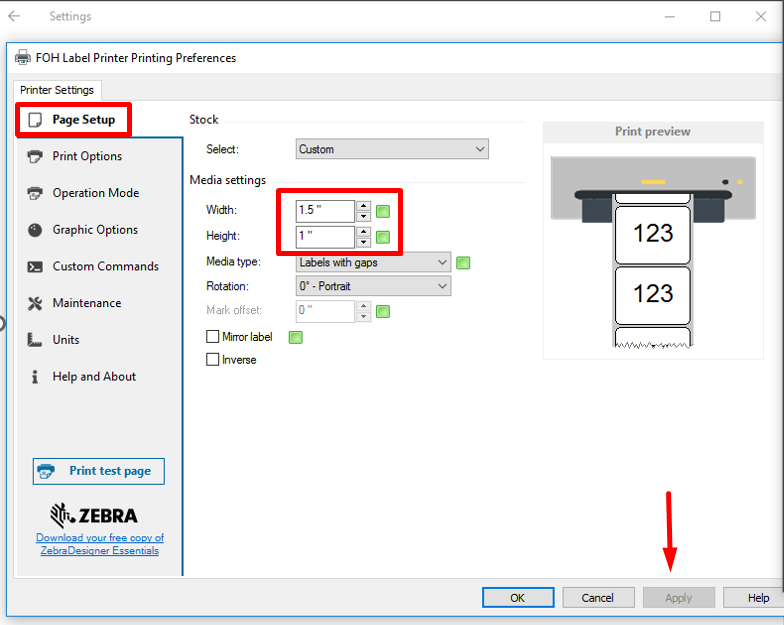Click the printer icon in dialog title

click(22, 58)
